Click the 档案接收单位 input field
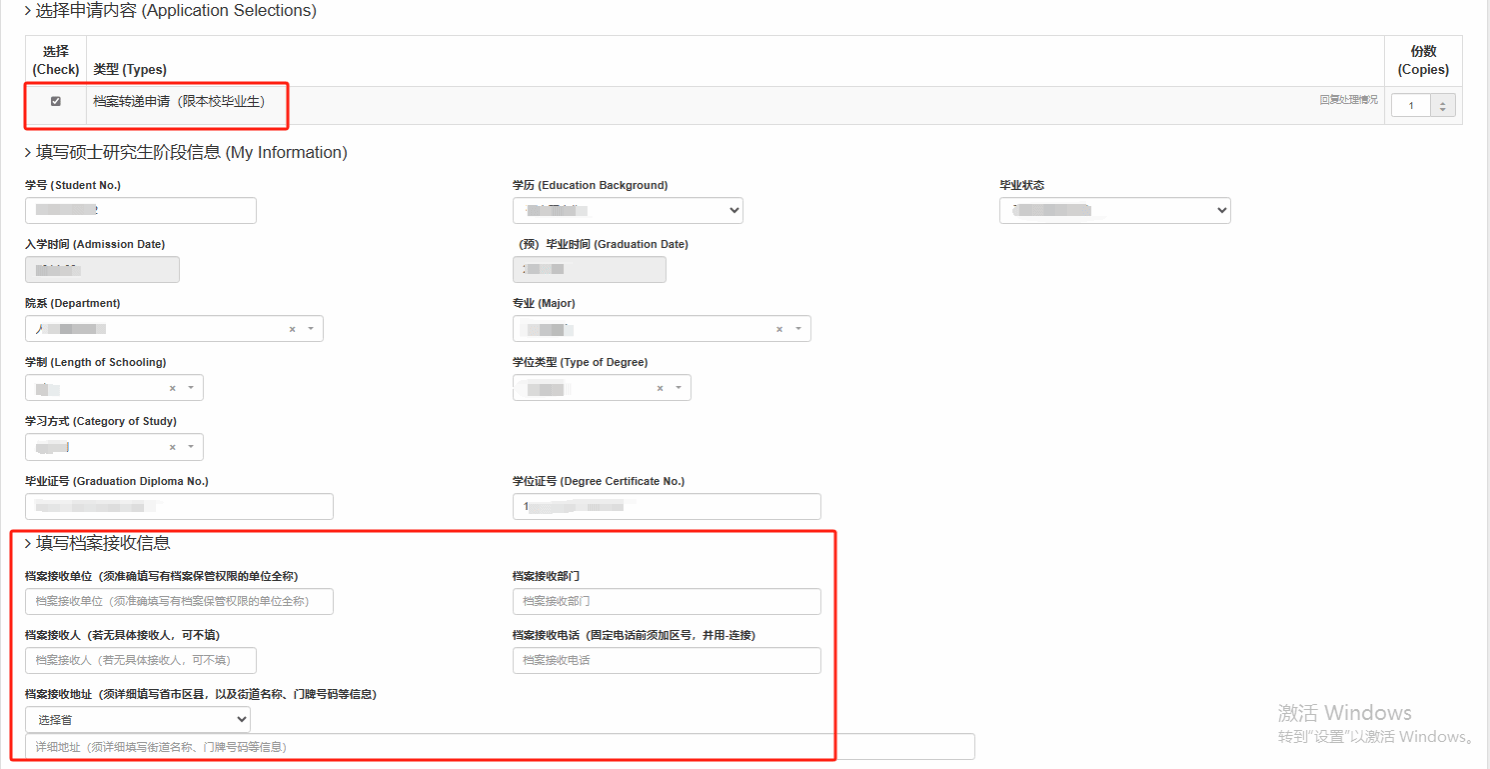This screenshot has width=1490, height=769. pos(179,601)
